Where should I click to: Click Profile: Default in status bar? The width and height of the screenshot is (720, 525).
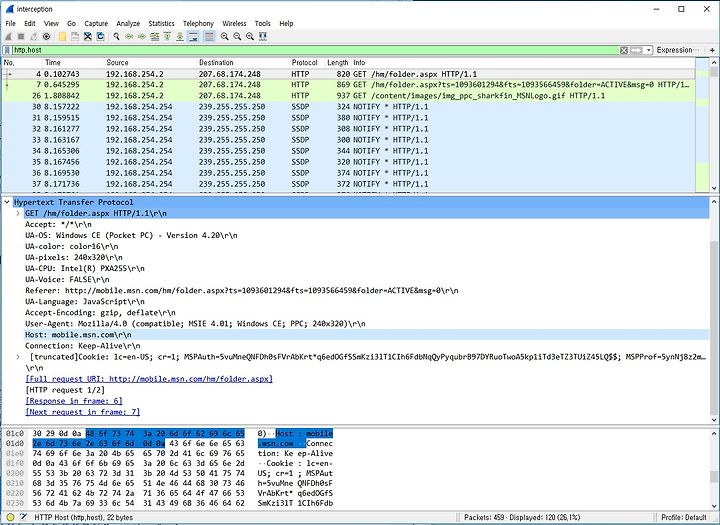684,517
